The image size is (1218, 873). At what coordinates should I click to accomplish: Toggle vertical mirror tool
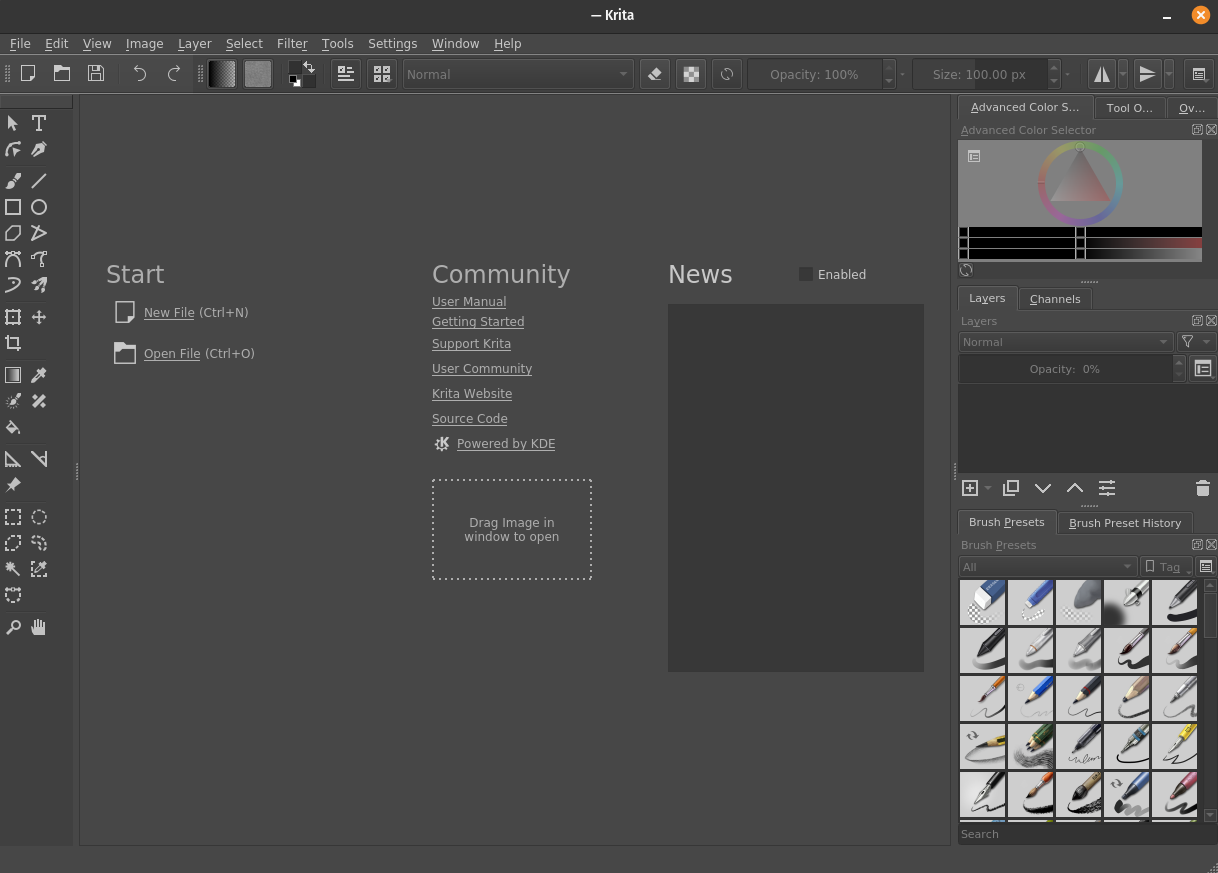click(1147, 74)
